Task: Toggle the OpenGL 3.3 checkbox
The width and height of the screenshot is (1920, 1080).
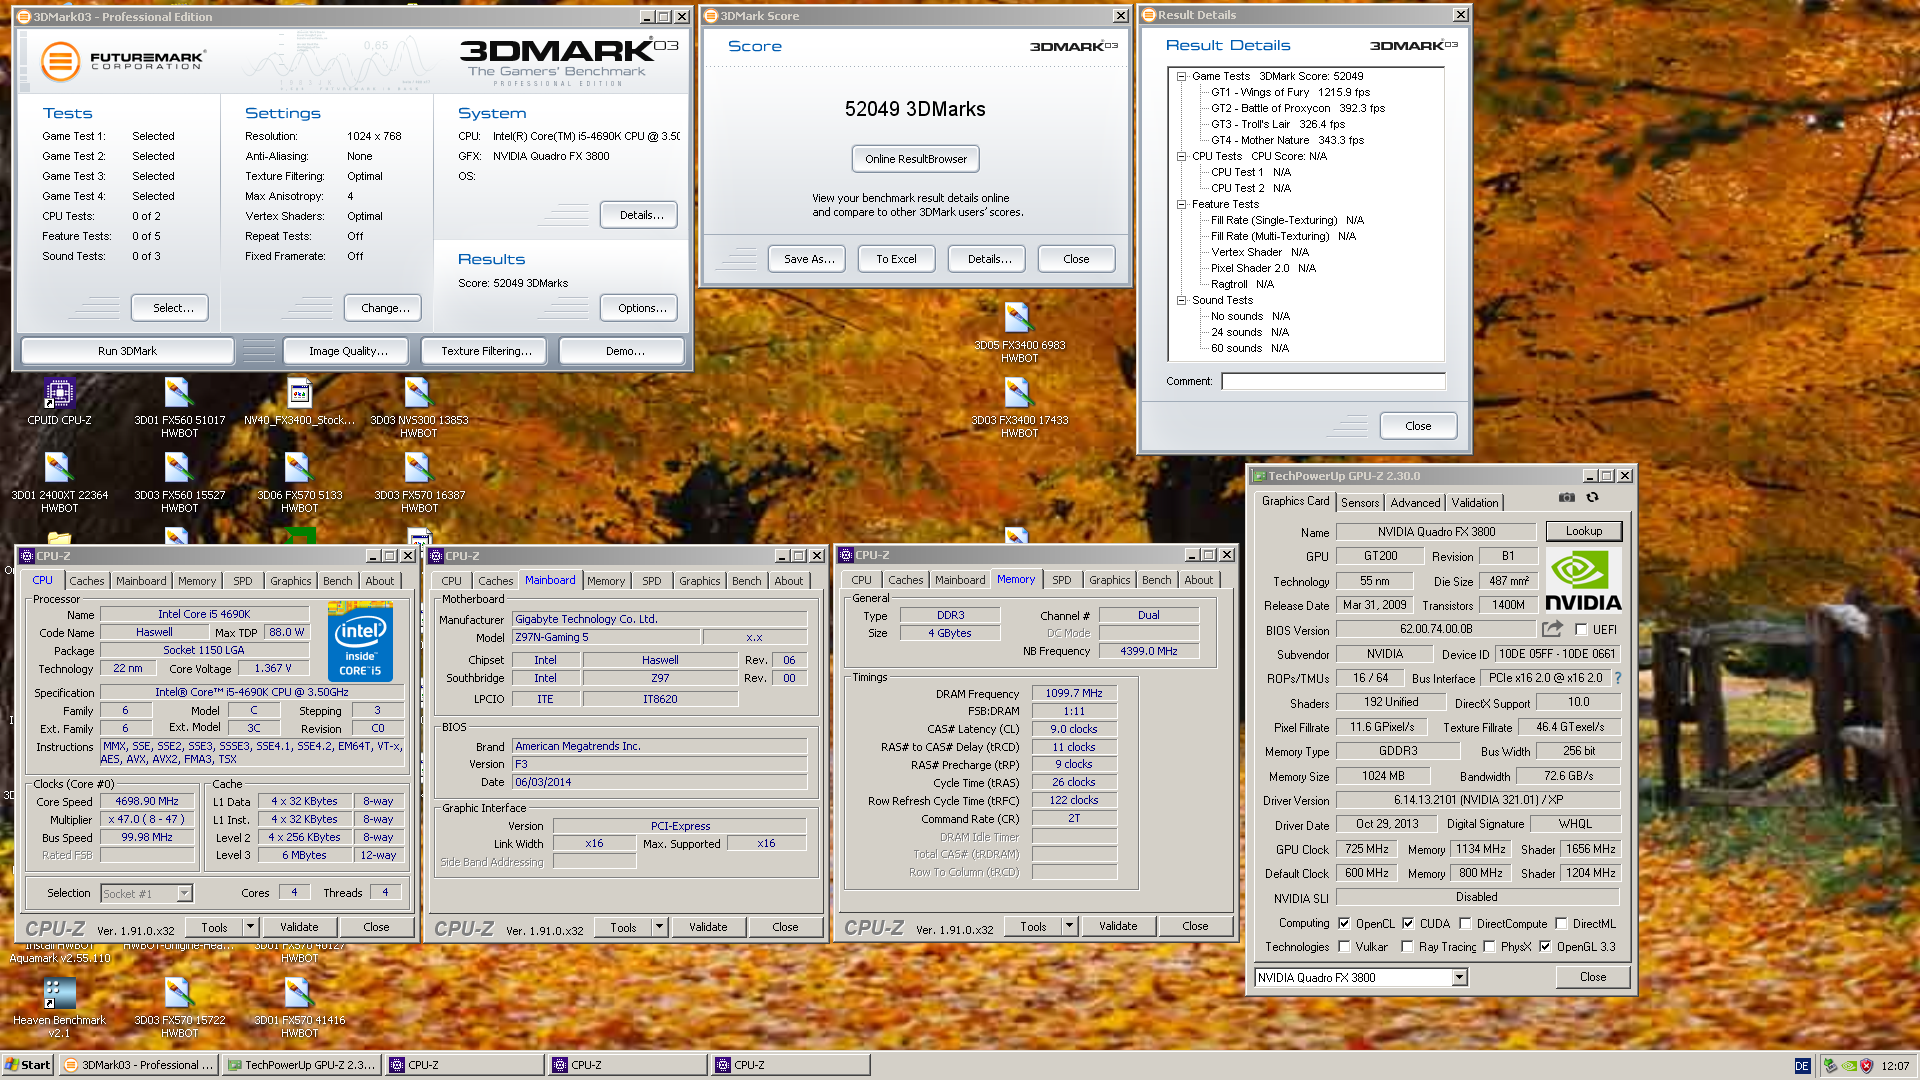Action: click(x=1545, y=946)
